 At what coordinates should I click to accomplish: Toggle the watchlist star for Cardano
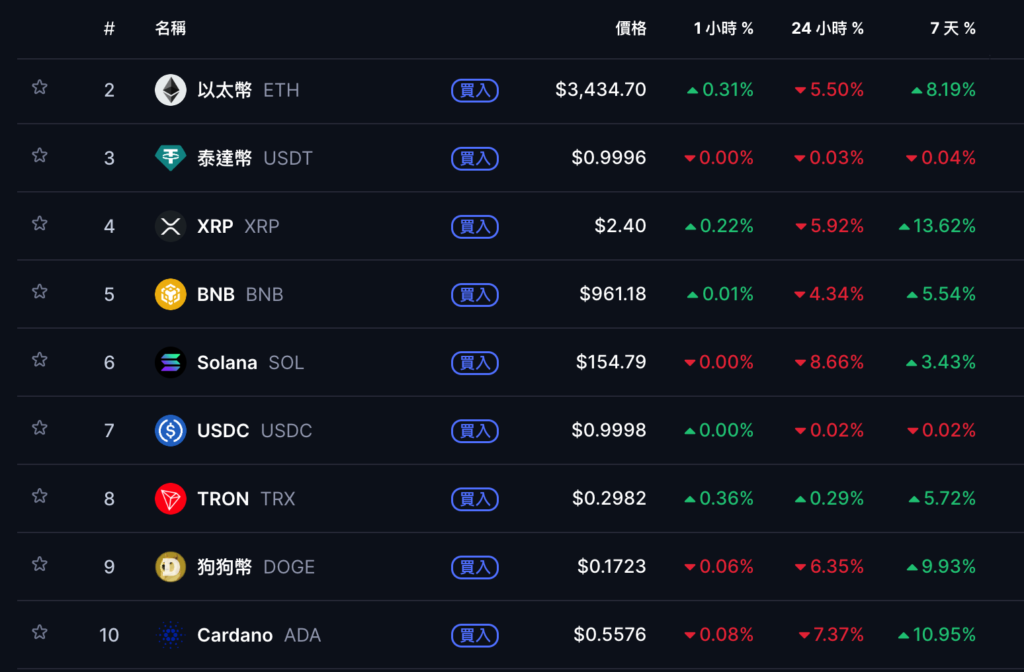[40, 631]
